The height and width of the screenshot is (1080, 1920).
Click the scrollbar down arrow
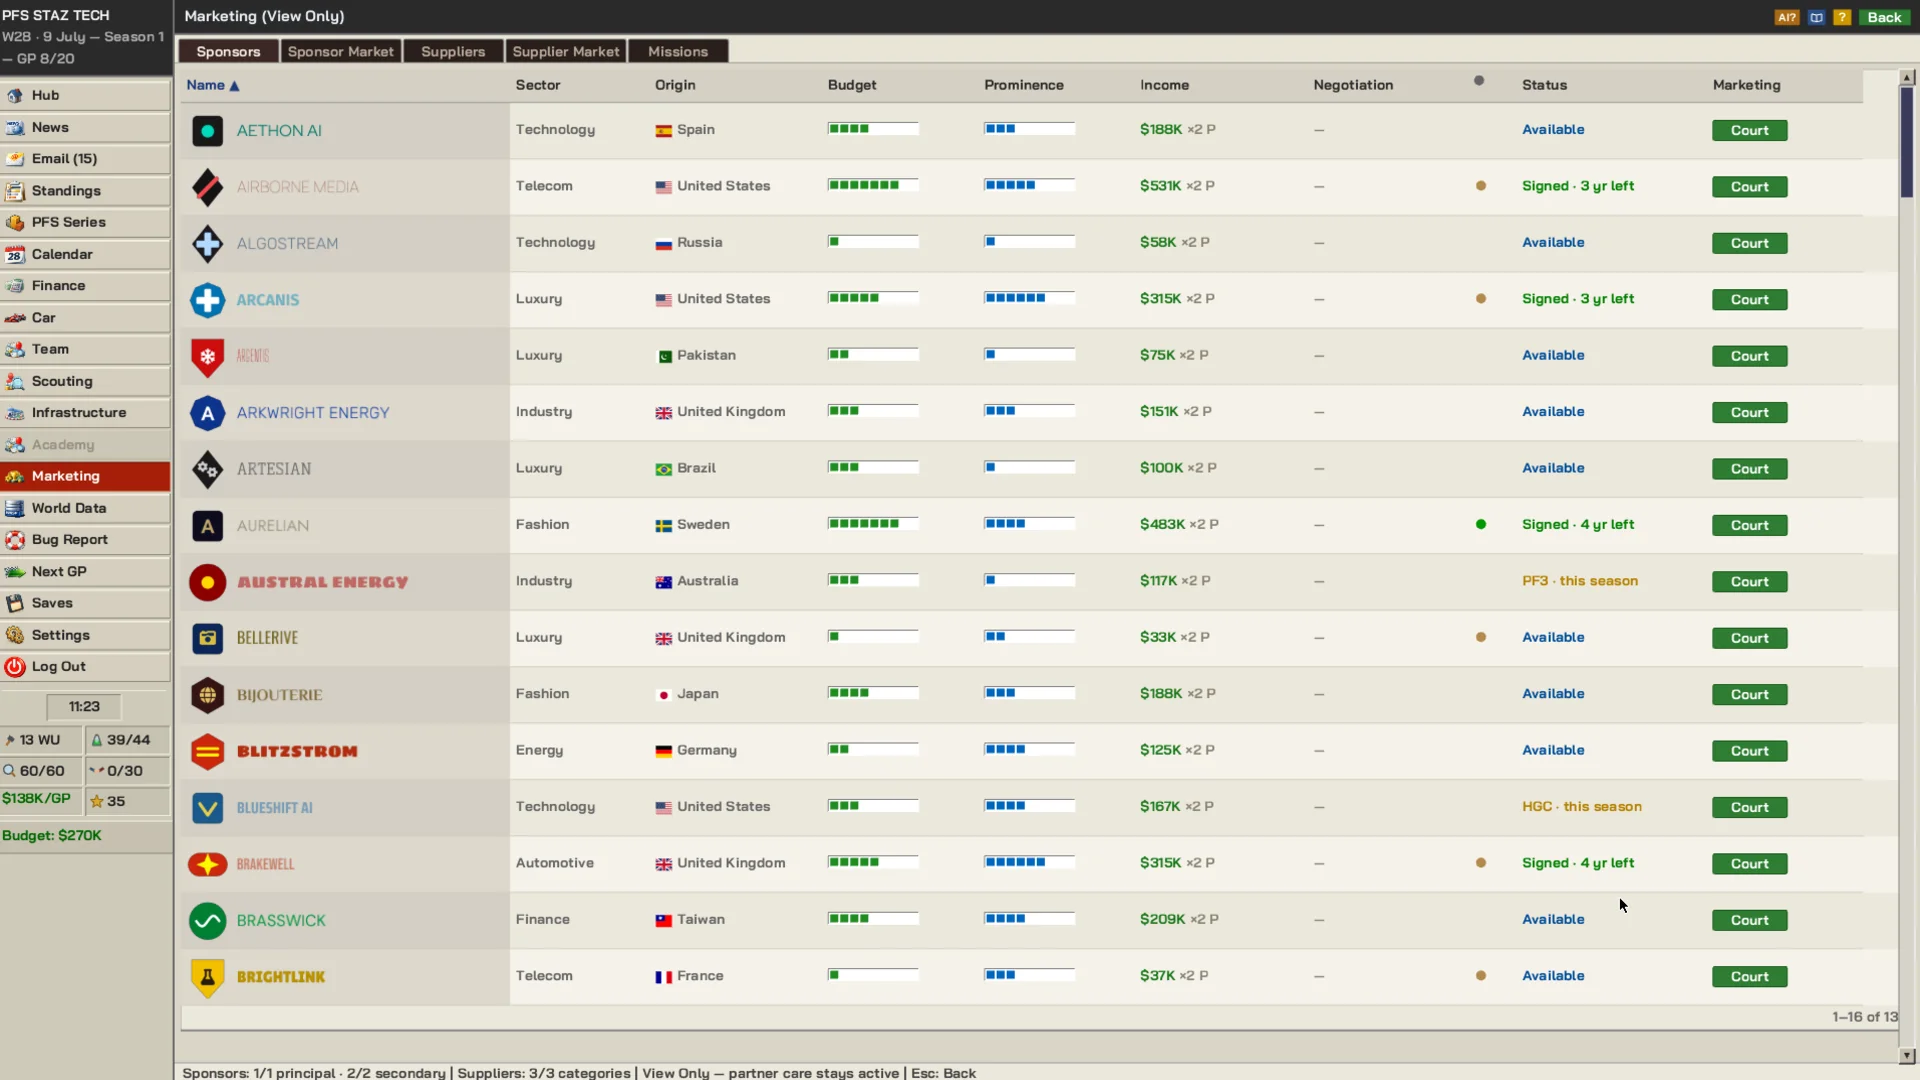pyautogui.click(x=1907, y=1056)
